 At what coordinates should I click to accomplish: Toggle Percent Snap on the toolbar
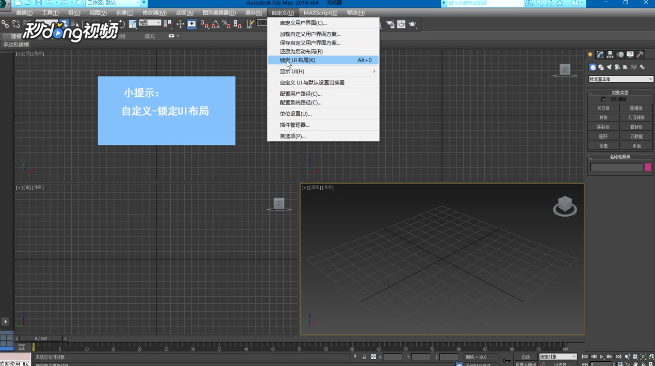click(226, 24)
